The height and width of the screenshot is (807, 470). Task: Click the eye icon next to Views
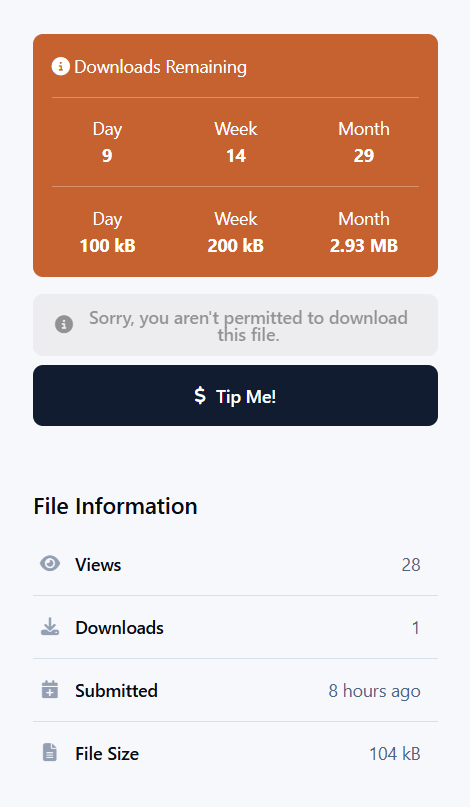pos(50,564)
